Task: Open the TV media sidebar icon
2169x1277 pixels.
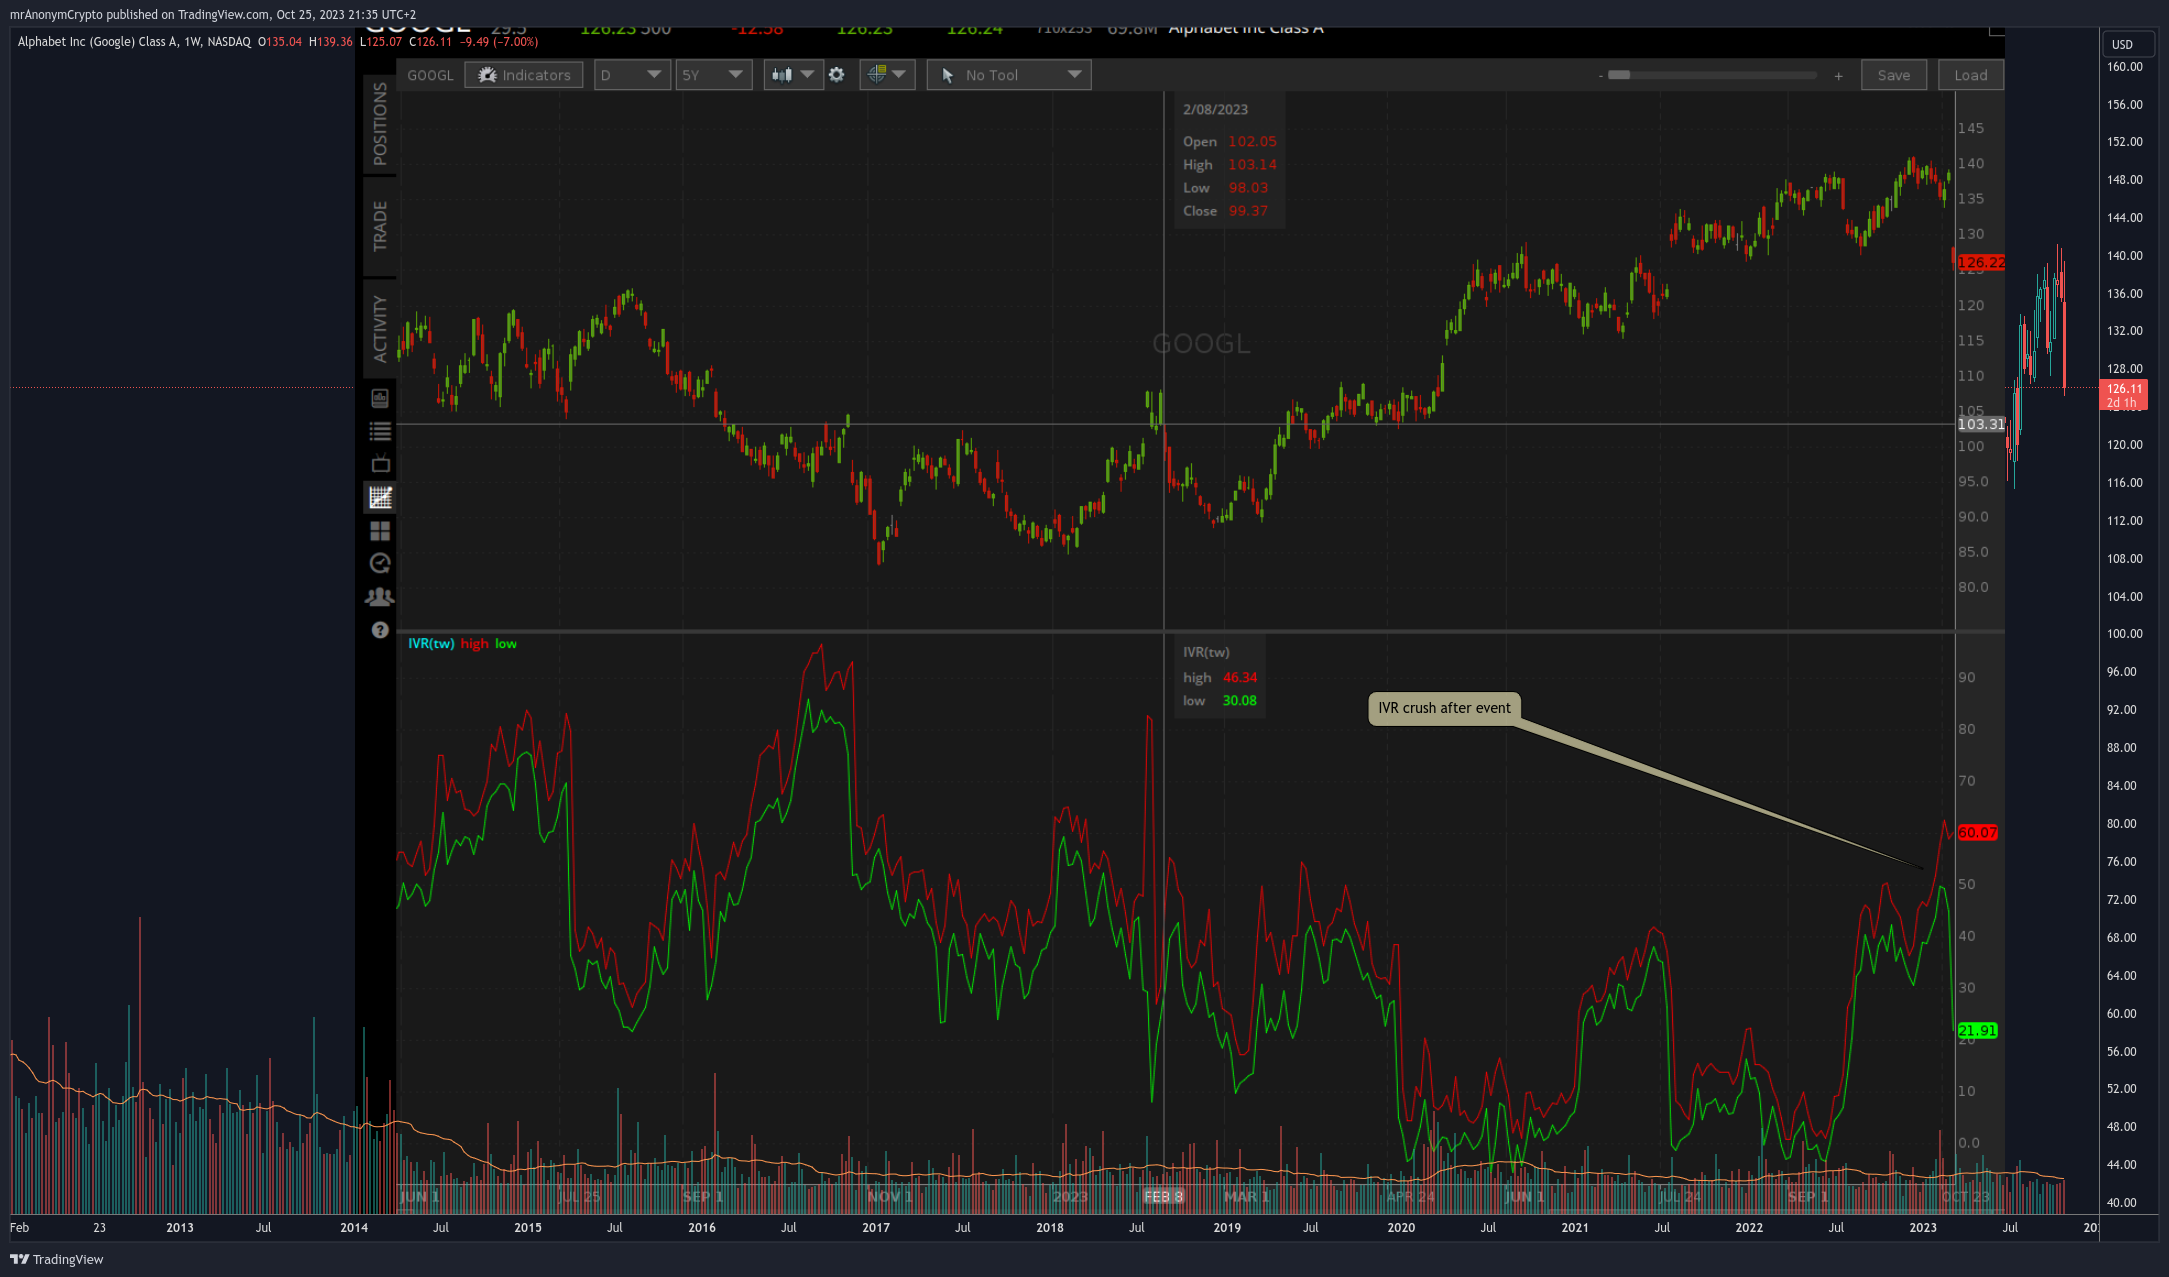Action: (380, 464)
